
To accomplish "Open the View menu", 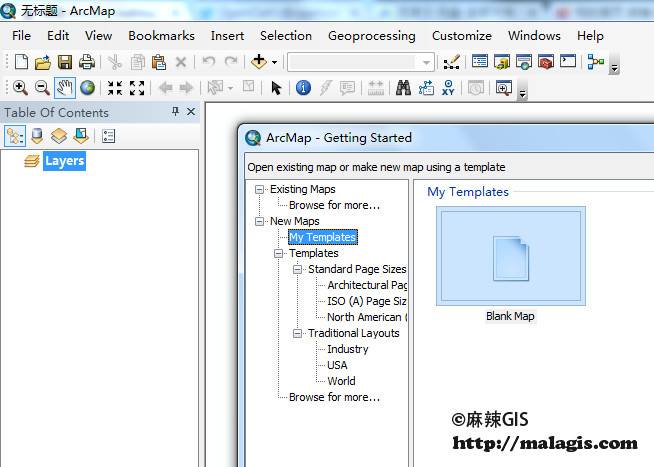I will pos(98,36).
